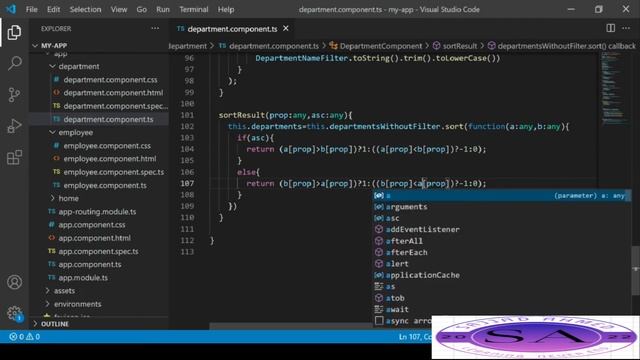This screenshot has height=360, width=640.
Task: Open department.component.css file
Action: pos(110,80)
